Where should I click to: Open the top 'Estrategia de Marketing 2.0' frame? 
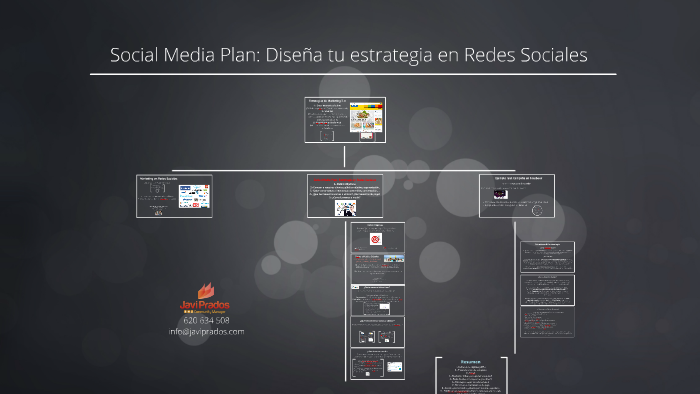[345, 120]
